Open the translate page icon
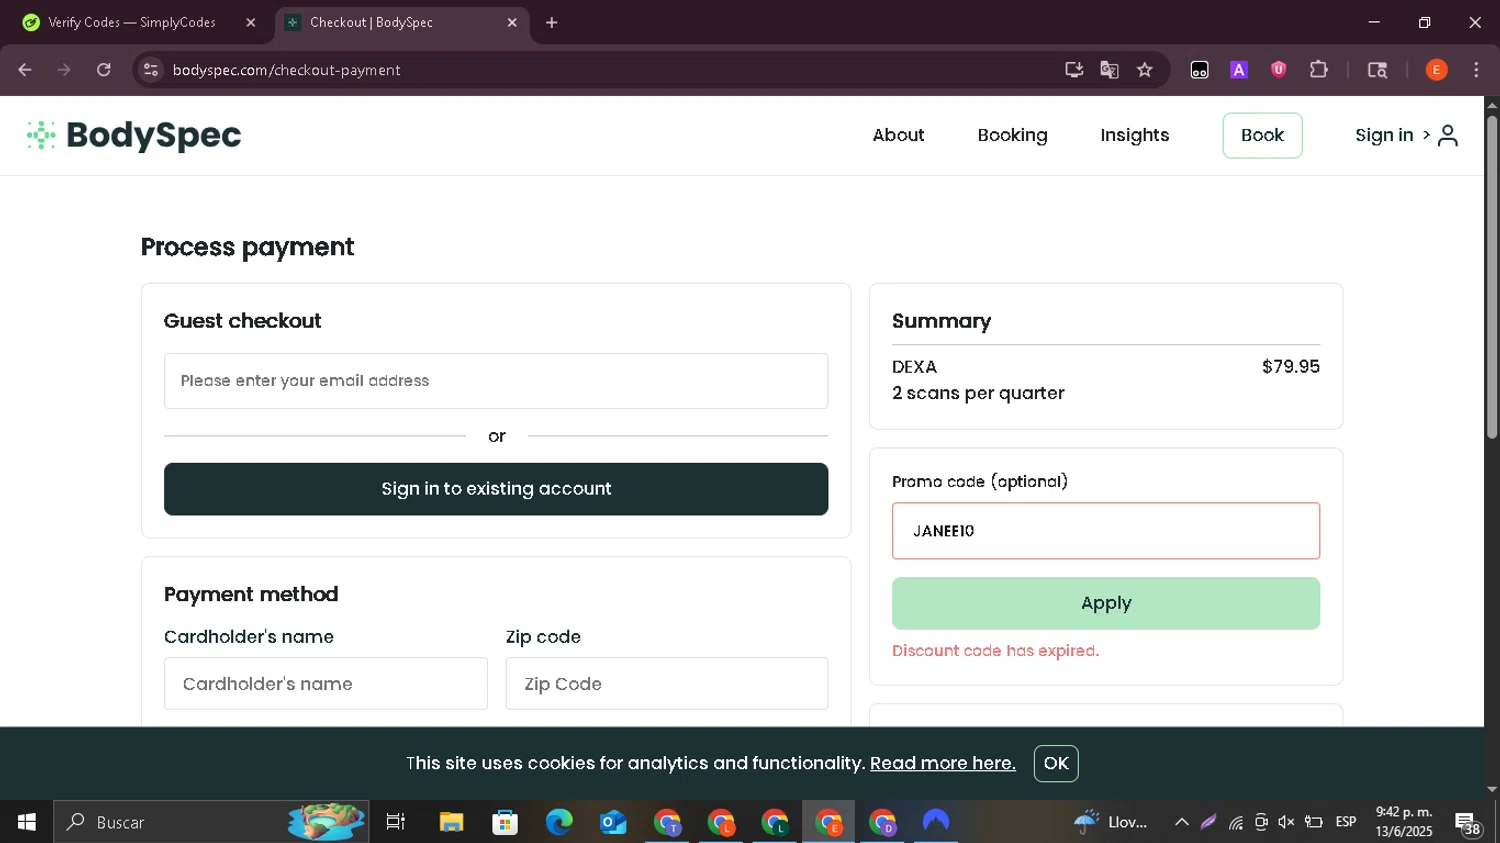Viewport: 1500px width, 843px height. point(1109,70)
